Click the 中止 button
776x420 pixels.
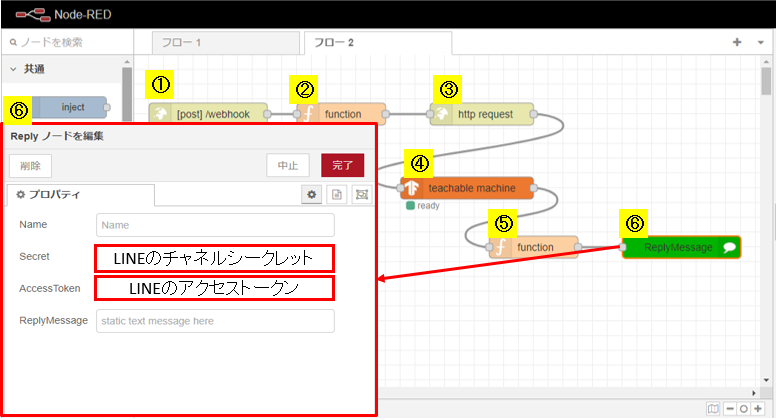[x=288, y=165]
